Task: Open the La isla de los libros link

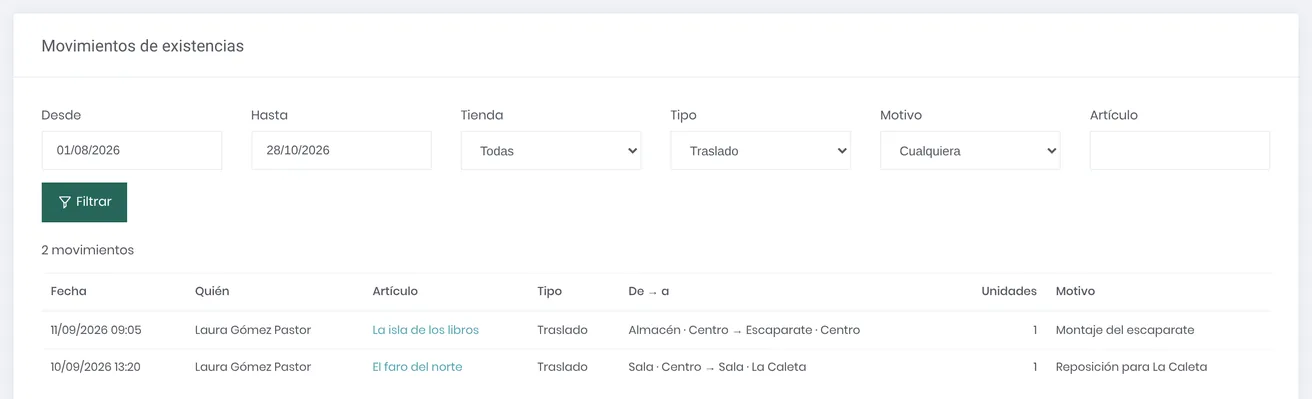Action: (x=426, y=330)
